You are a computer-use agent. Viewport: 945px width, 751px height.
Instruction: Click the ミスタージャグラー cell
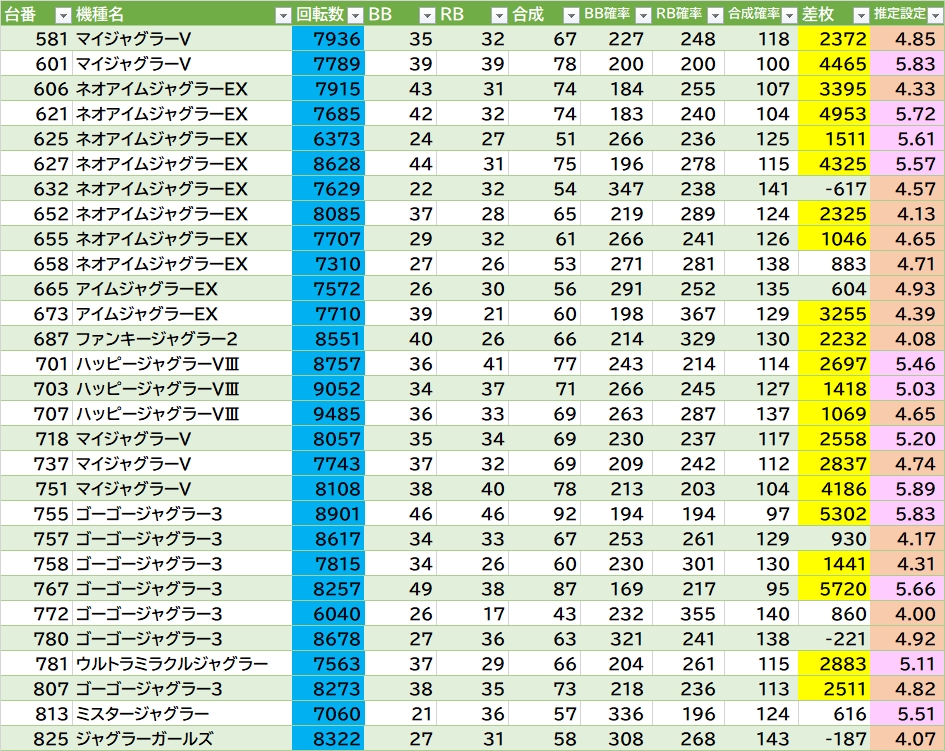pos(142,714)
